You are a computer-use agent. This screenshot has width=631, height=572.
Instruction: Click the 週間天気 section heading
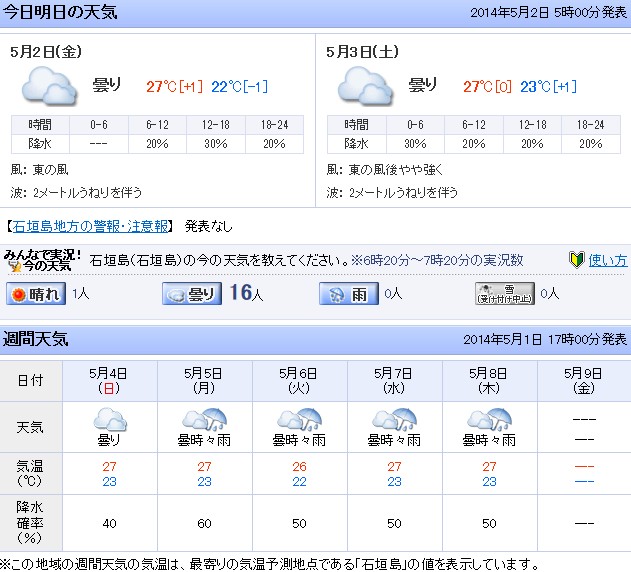(35, 339)
